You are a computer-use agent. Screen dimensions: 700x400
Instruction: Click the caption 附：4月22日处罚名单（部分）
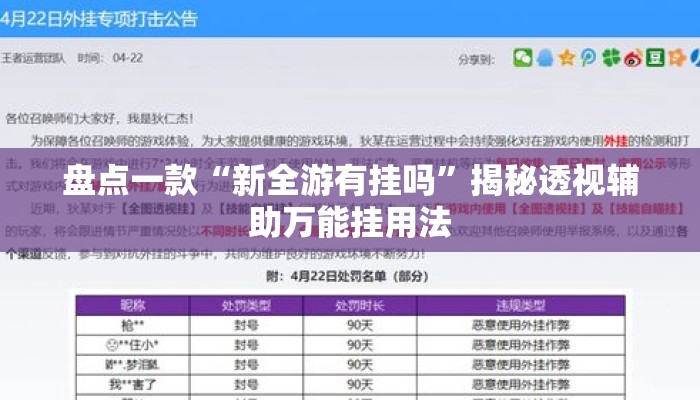tap(347, 276)
